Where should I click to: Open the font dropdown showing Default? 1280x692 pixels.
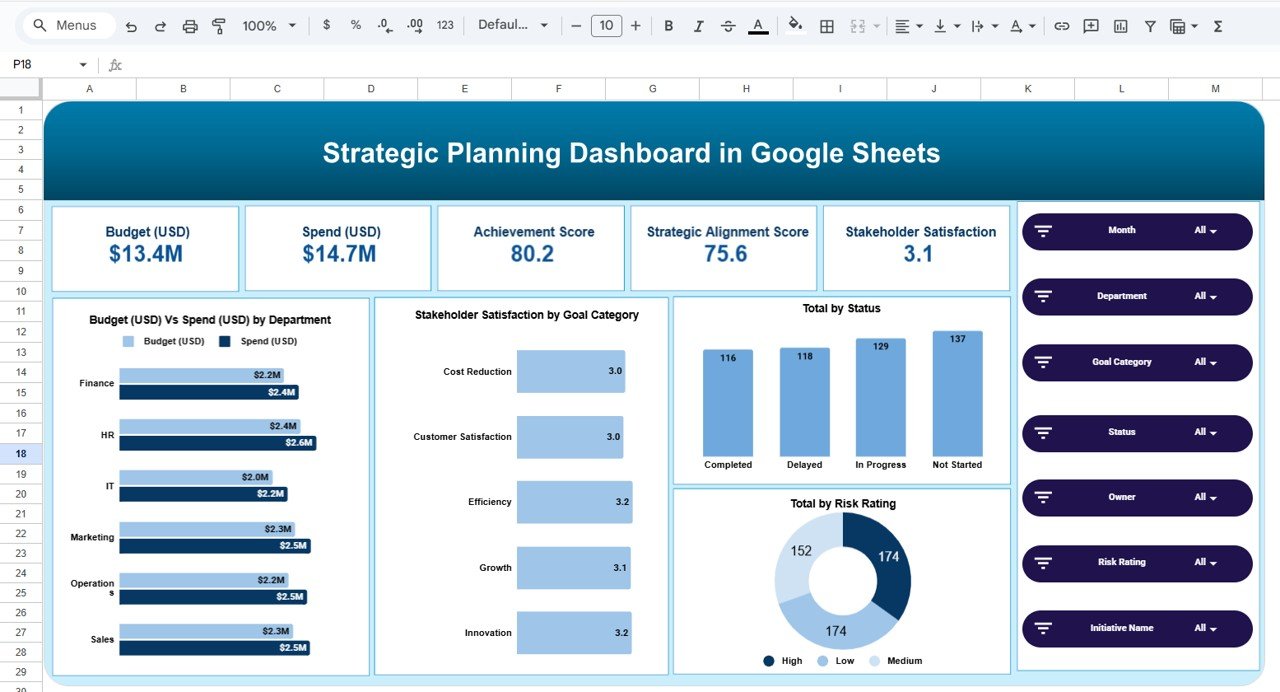[x=513, y=26]
